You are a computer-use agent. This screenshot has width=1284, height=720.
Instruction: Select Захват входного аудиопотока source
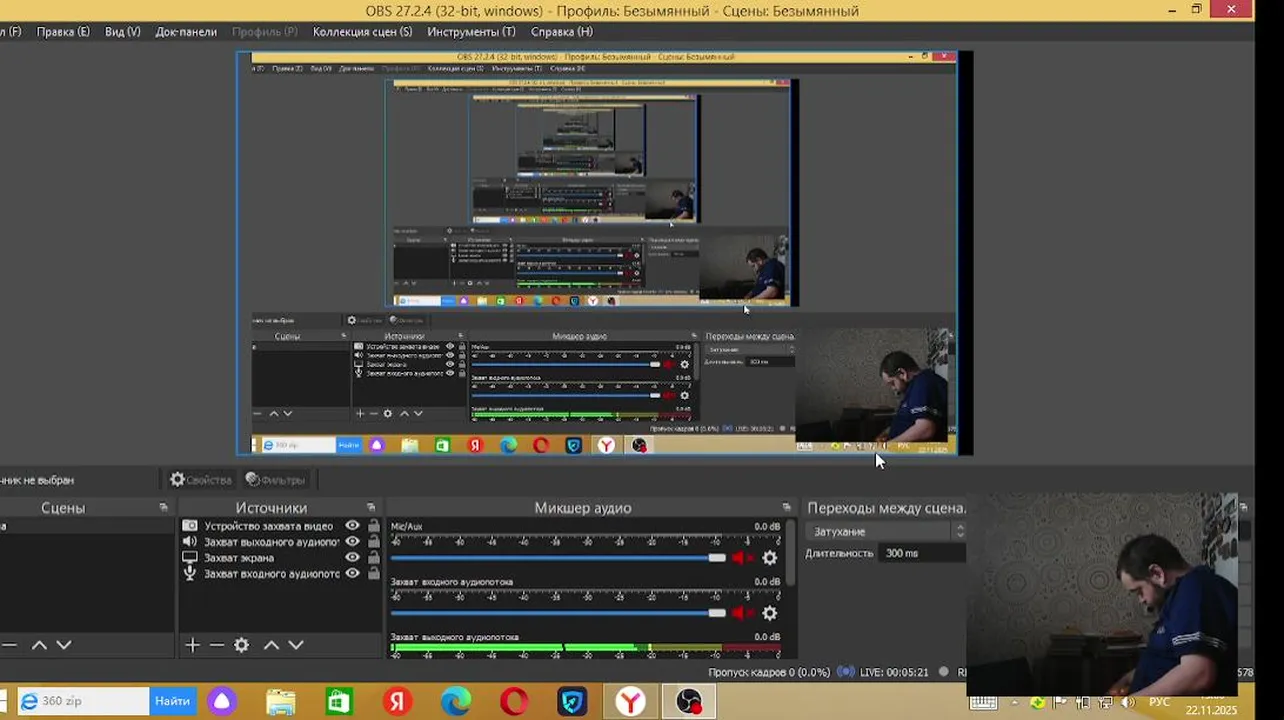(x=272, y=574)
